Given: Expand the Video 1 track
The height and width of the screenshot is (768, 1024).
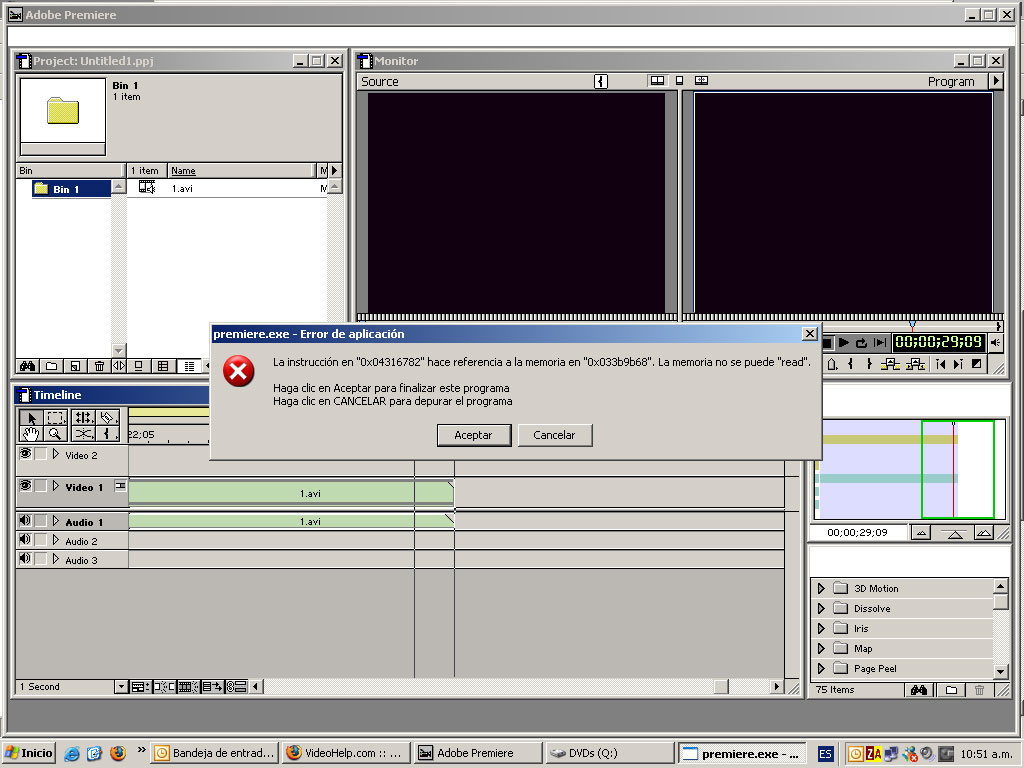Looking at the screenshot, I should tap(56, 486).
